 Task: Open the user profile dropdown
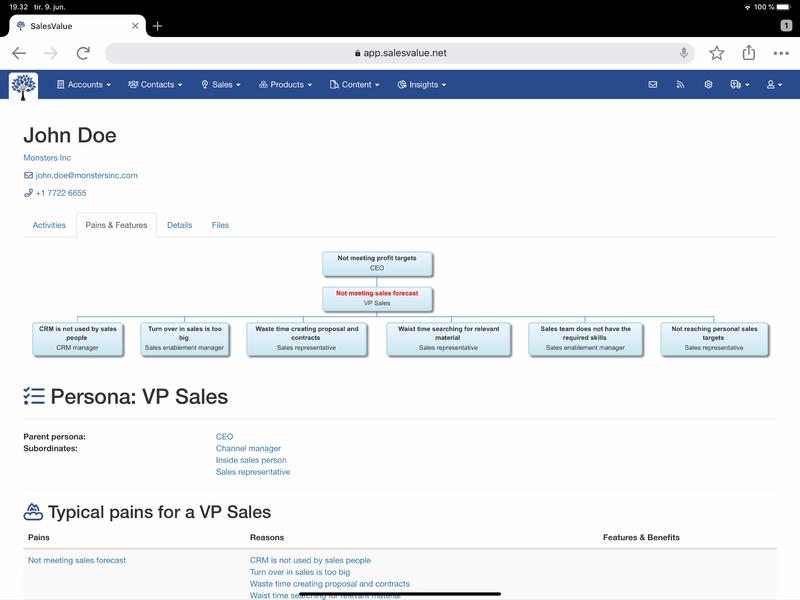tap(775, 85)
